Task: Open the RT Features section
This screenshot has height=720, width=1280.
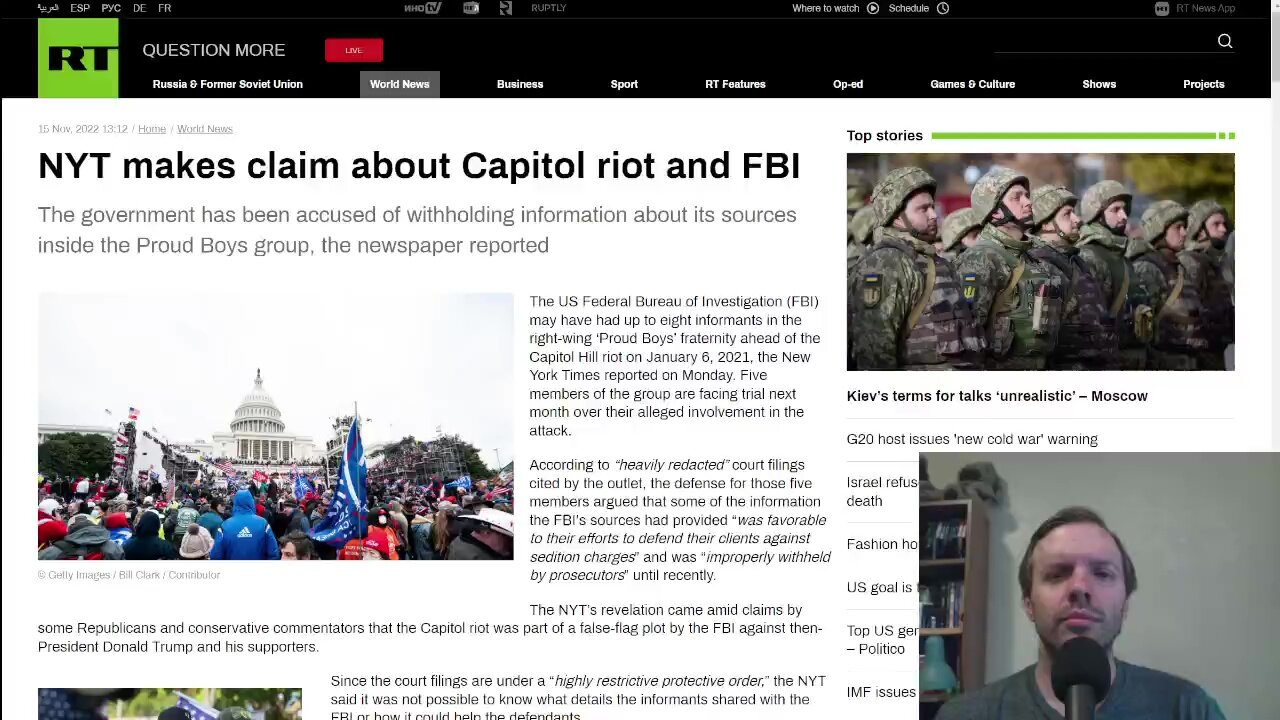Action: 735,84
